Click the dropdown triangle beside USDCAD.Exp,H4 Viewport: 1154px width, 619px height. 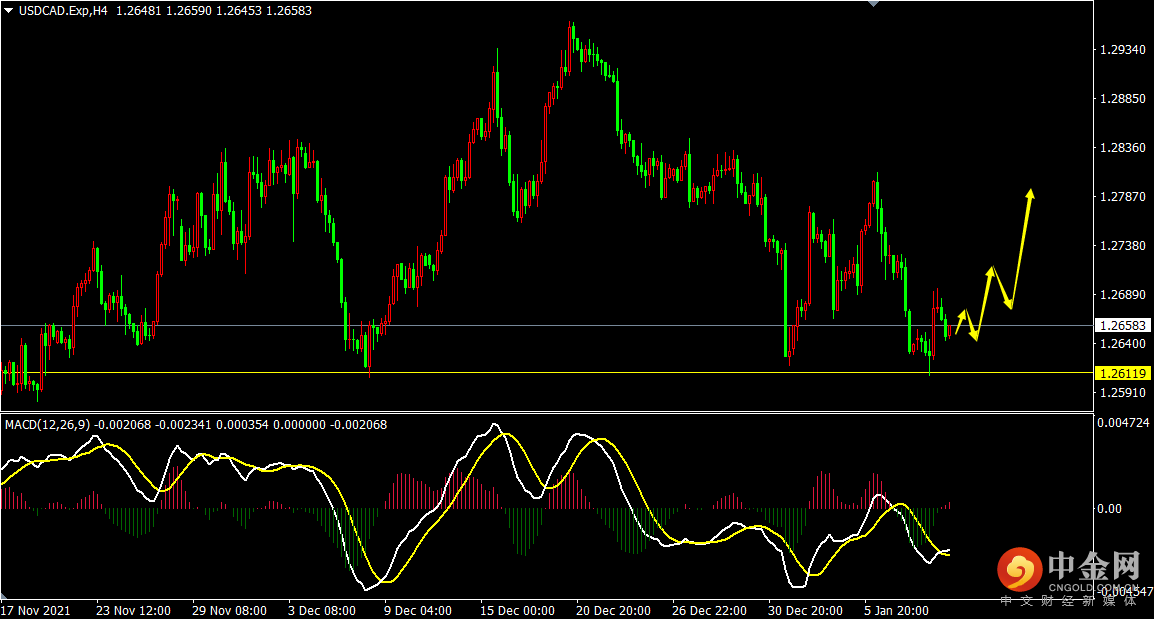(x=9, y=11)
